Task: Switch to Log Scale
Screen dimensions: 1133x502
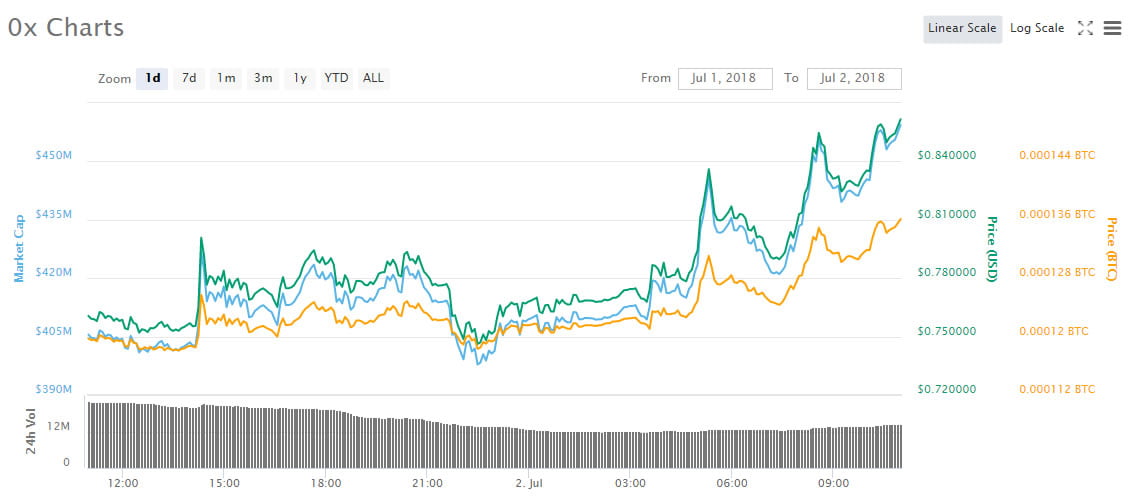Action: [1037, 29]
